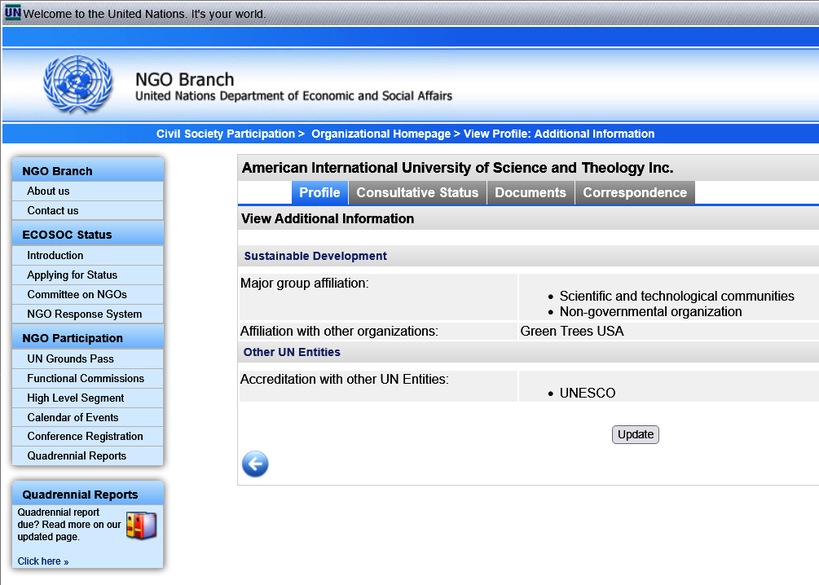The height and width of the screenshot is (585, 819).
Task: Click the Sustainable Development section heading
Action: point(315,256)
